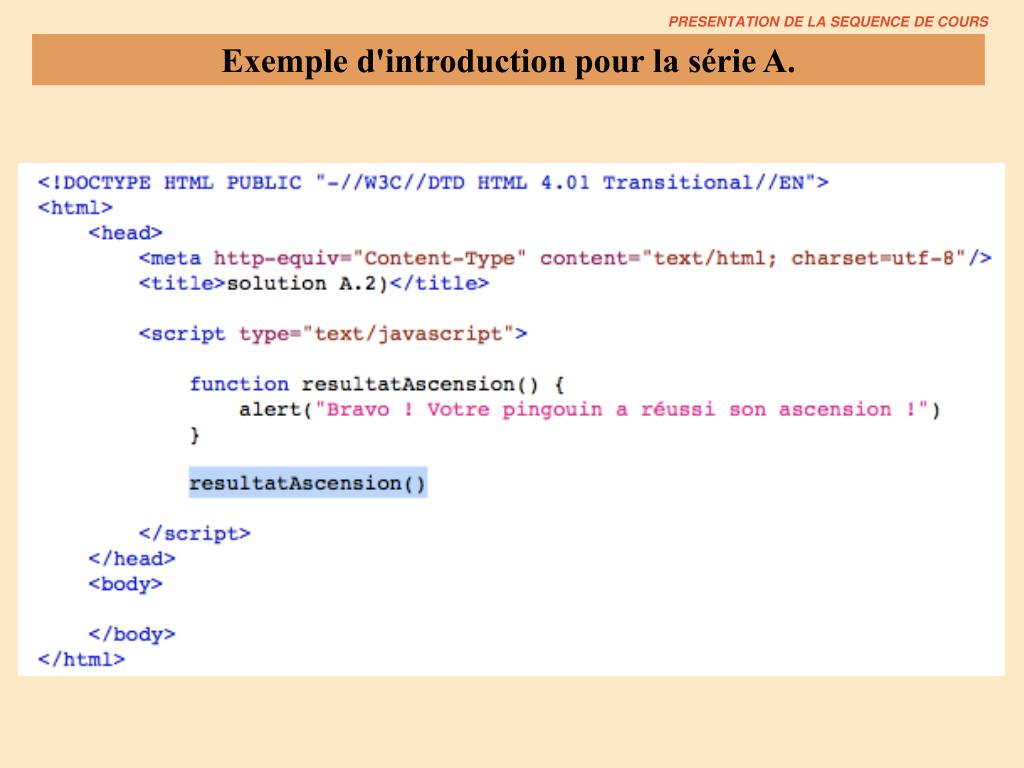
Task: Click the header 'PRESENTATION DE LA SEQUENCE DE COURS'
Action: 828,22
